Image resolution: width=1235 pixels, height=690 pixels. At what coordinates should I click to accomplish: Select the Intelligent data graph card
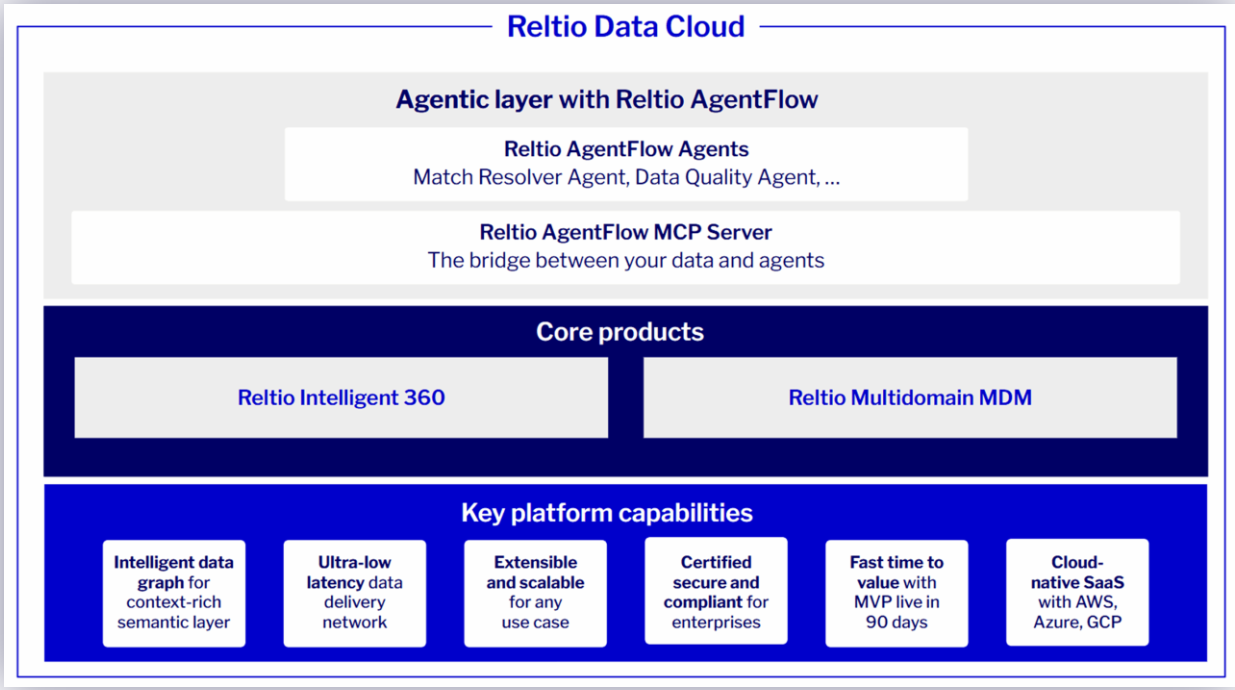(174, 592)
